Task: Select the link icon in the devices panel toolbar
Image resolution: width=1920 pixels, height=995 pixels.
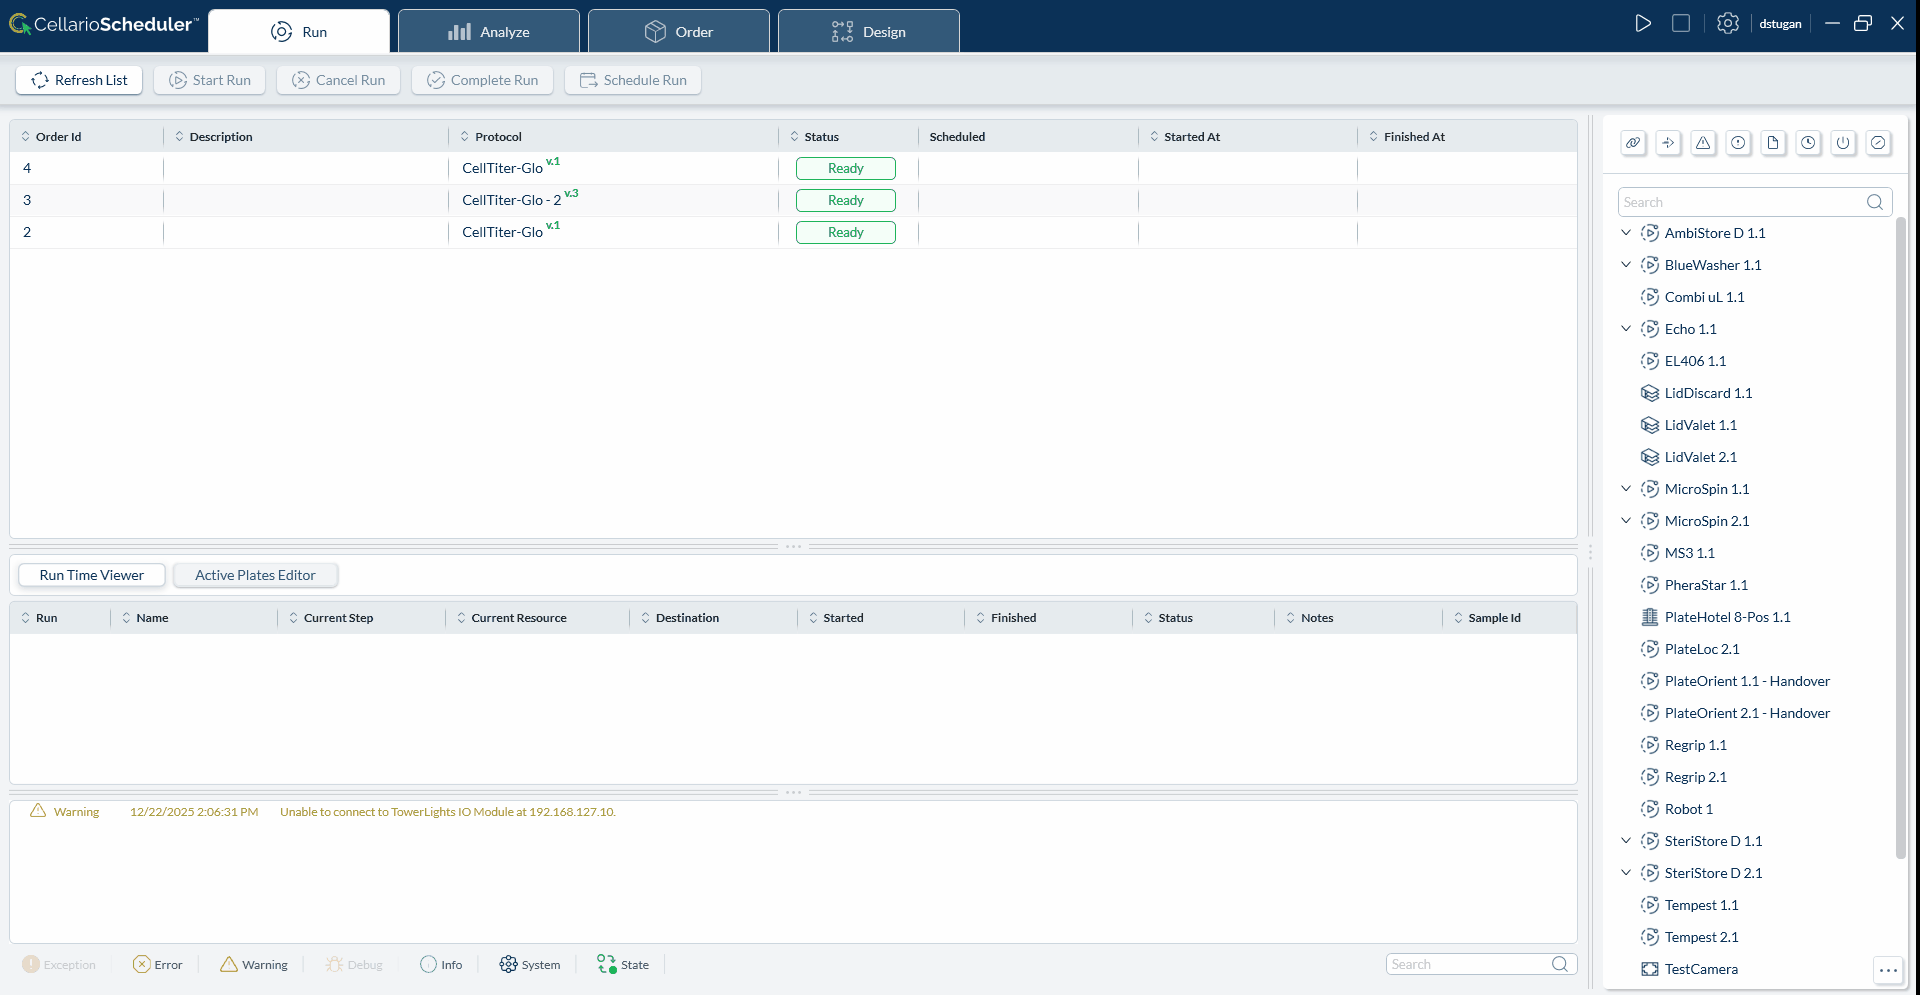Action: click(x=1633, y=143)
